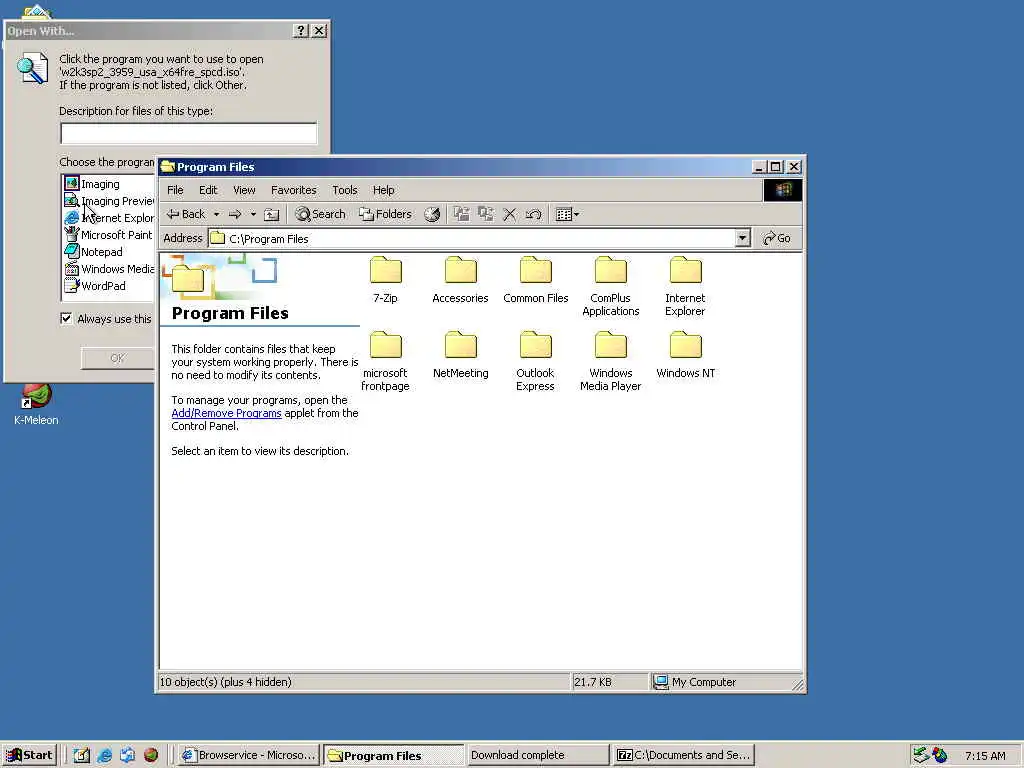Select Imaging Preview in program list

(x=110, y=201)
